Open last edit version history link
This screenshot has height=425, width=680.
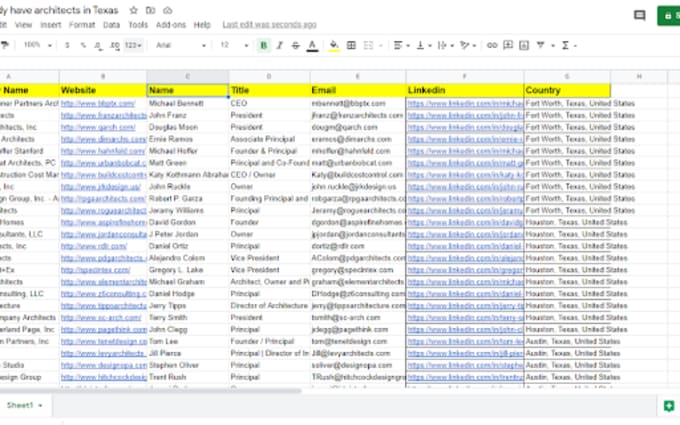point(269,25)
